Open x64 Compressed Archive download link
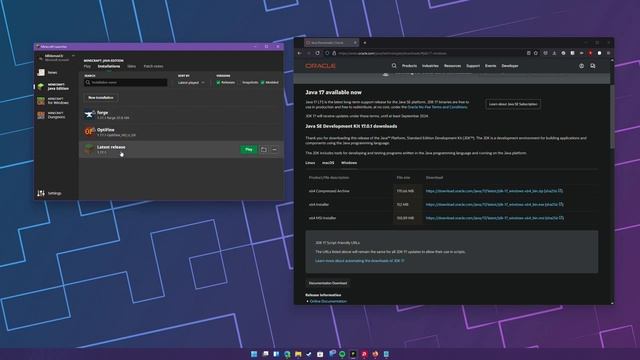The width and height of the screenshot is (640, 360). coord(494,191)
